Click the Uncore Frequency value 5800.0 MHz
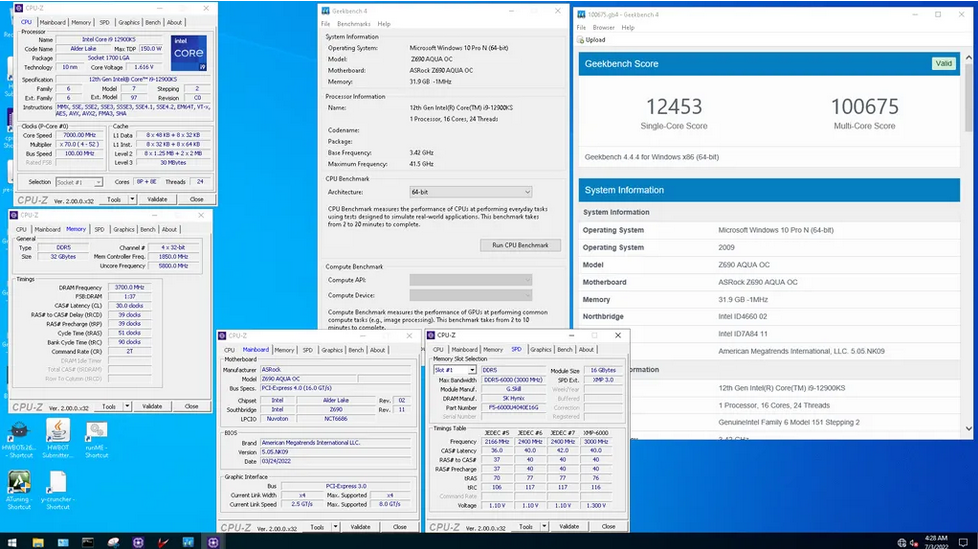Viewport: 978px width, 549px height. 173,266
